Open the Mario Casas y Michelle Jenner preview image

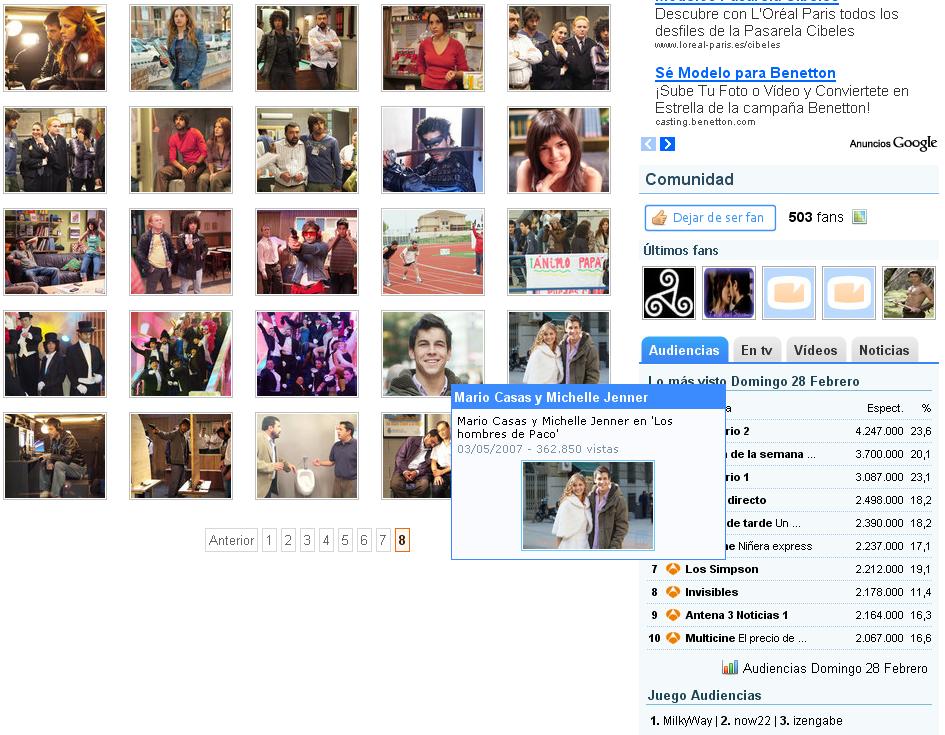588,505
